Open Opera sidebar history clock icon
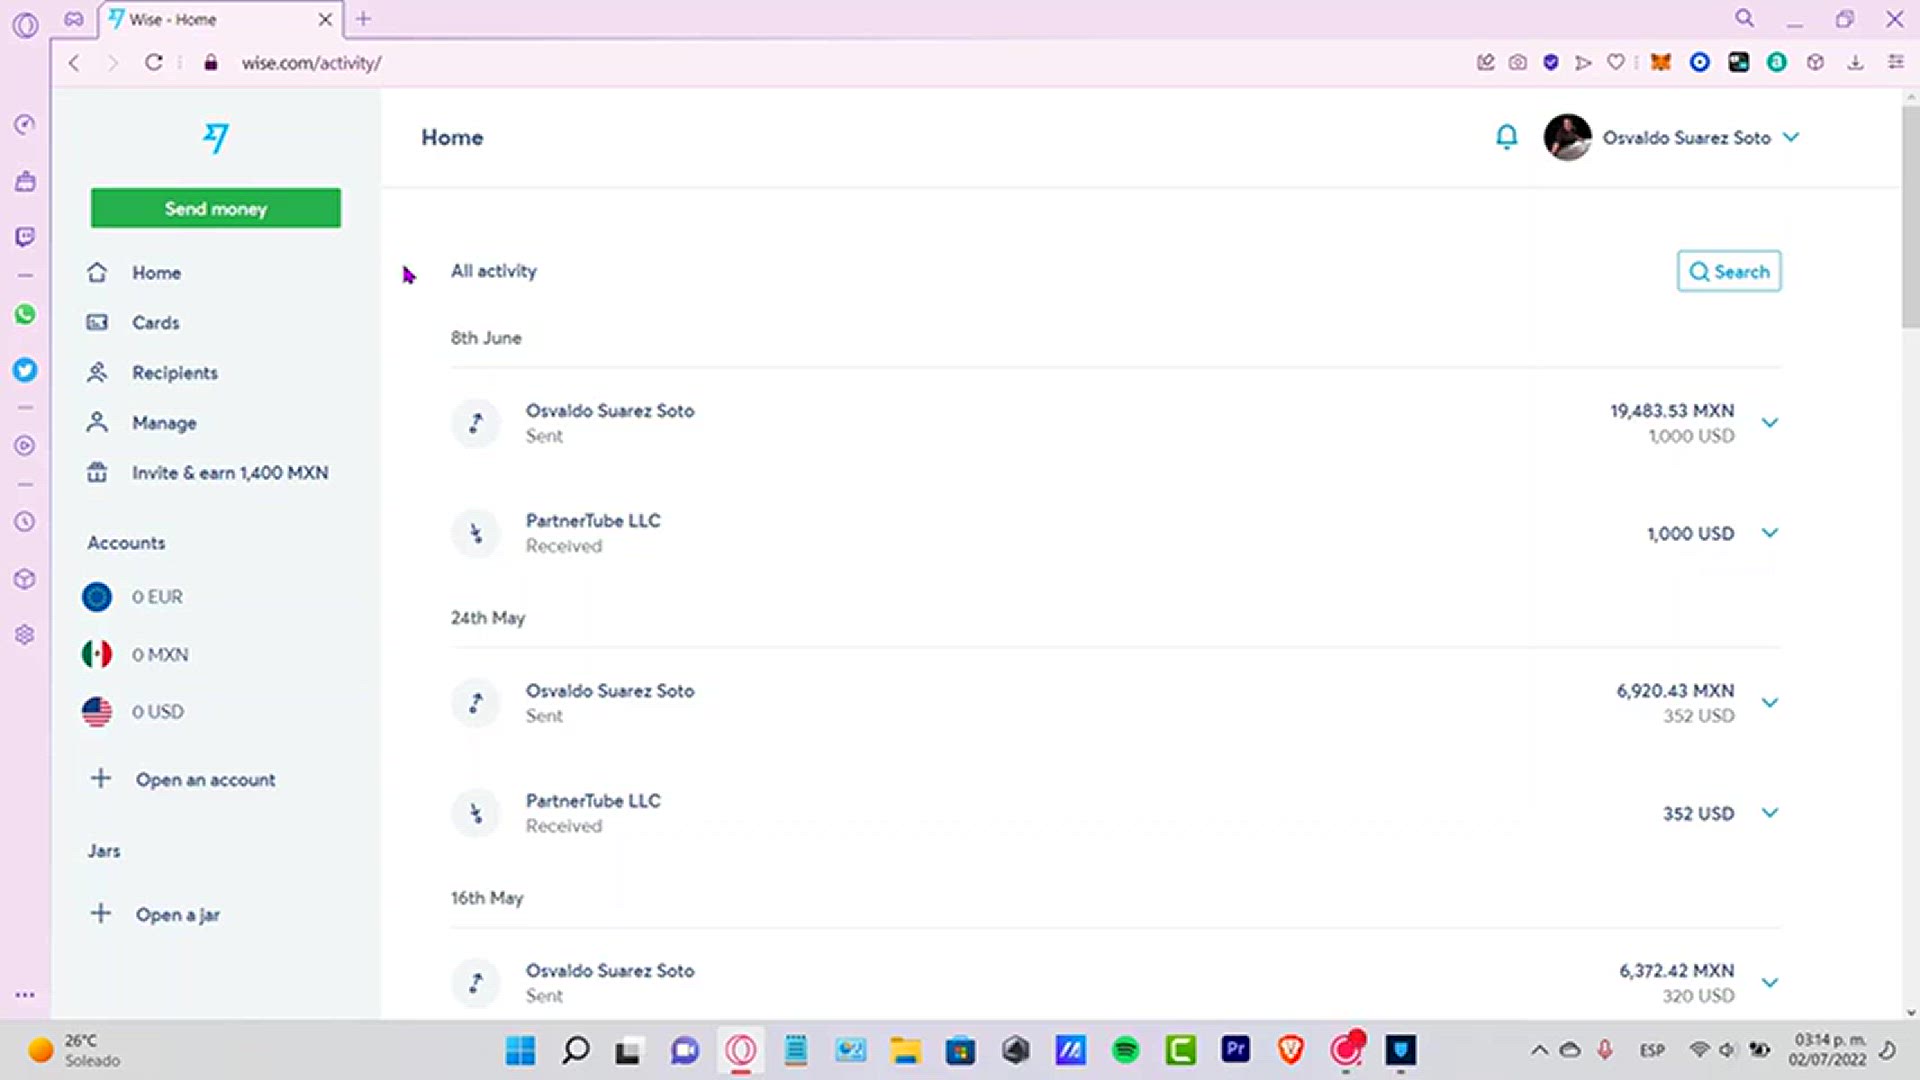1920x1080 pixels. [25, 522]
